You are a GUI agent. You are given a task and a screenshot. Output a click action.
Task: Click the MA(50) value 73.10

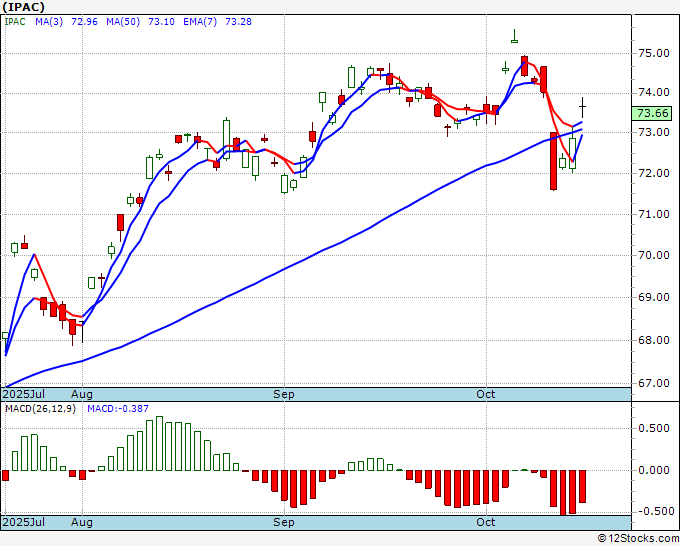161,22
